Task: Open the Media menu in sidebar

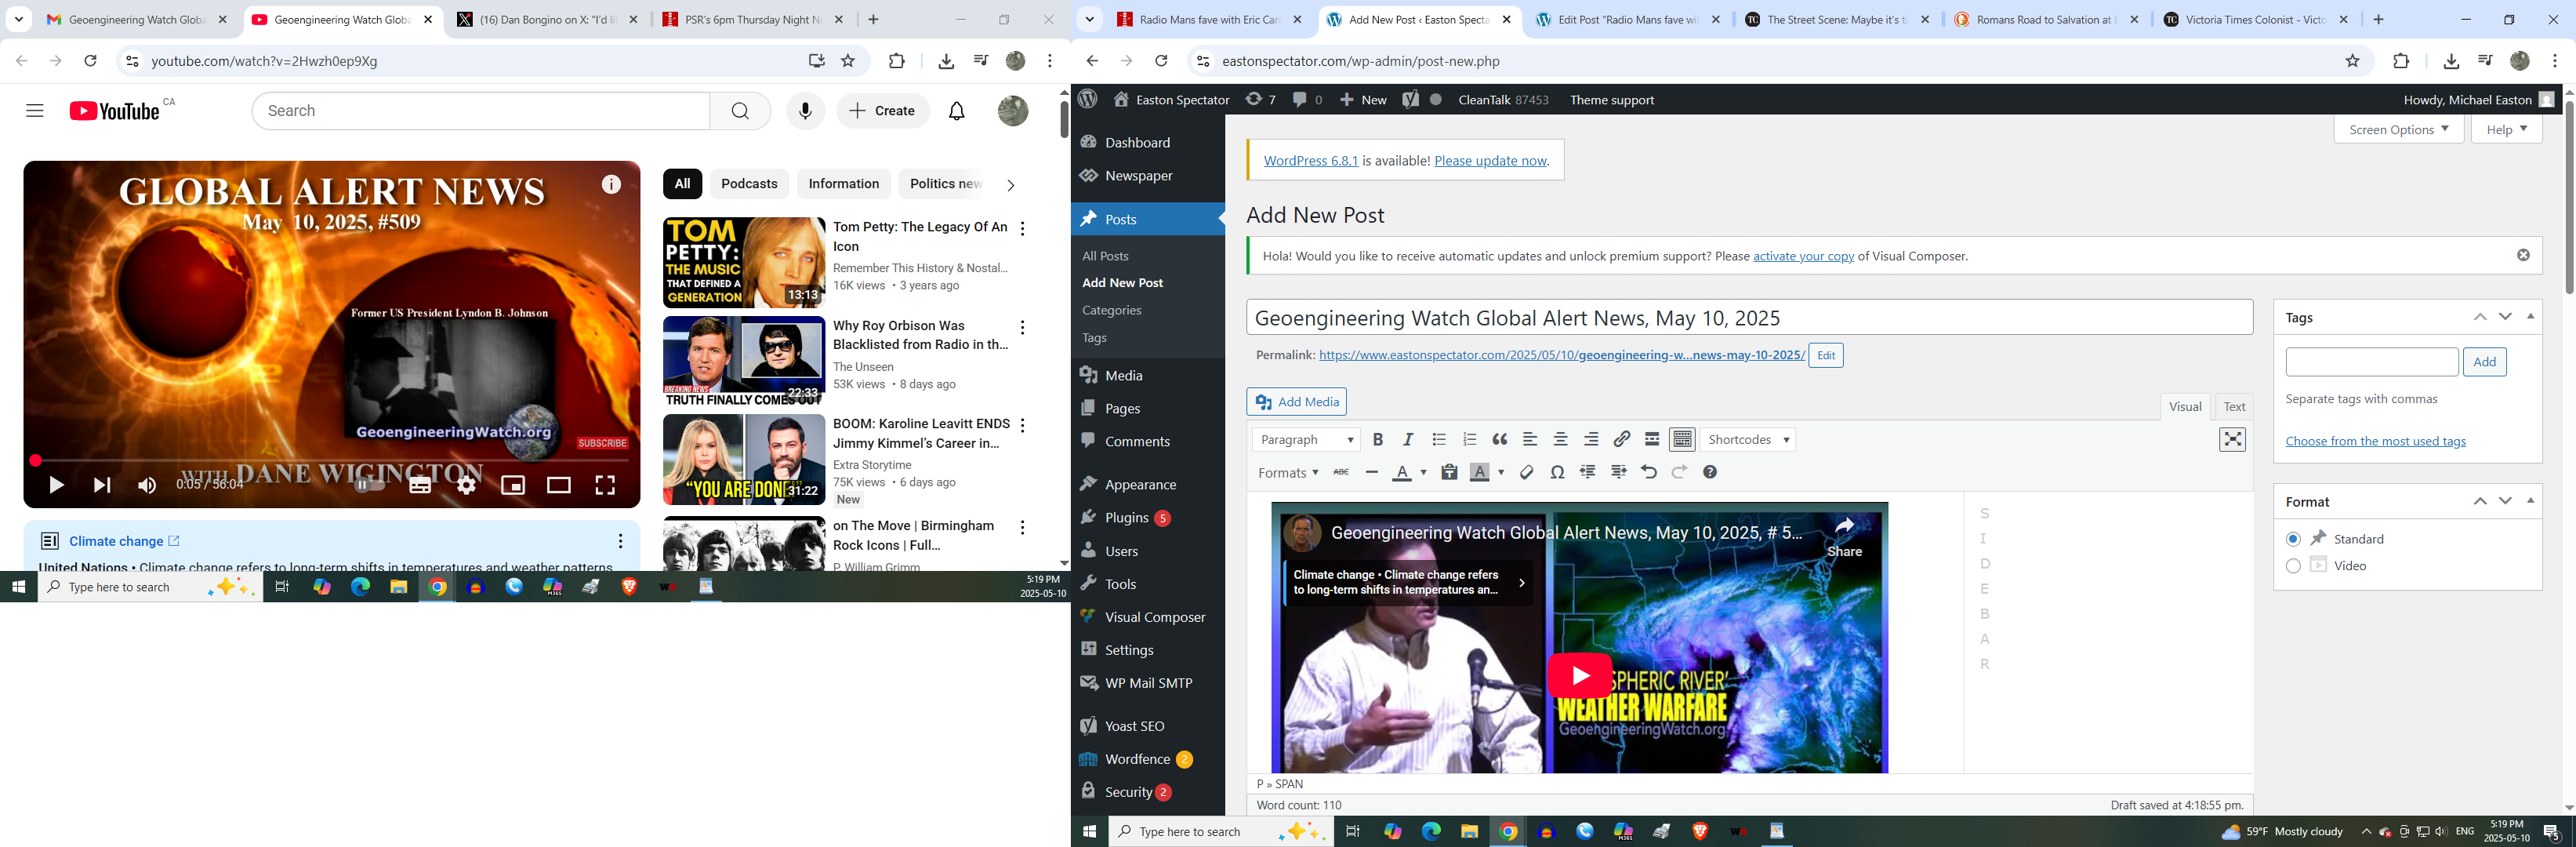Action: tap(1123, 375)
